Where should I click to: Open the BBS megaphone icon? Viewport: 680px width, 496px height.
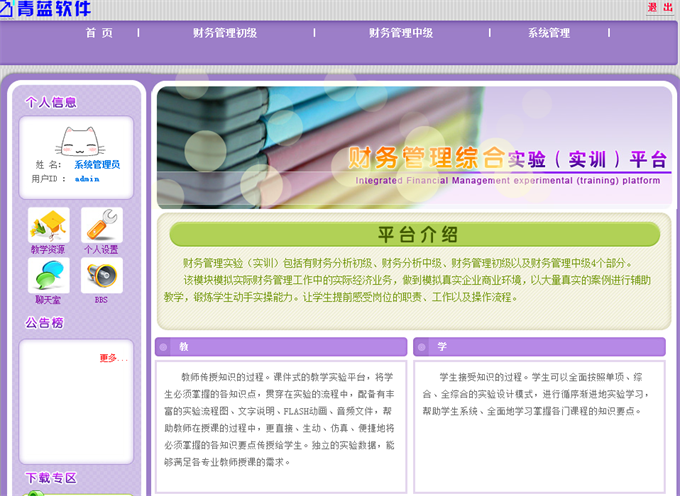(x=101, y=274)
